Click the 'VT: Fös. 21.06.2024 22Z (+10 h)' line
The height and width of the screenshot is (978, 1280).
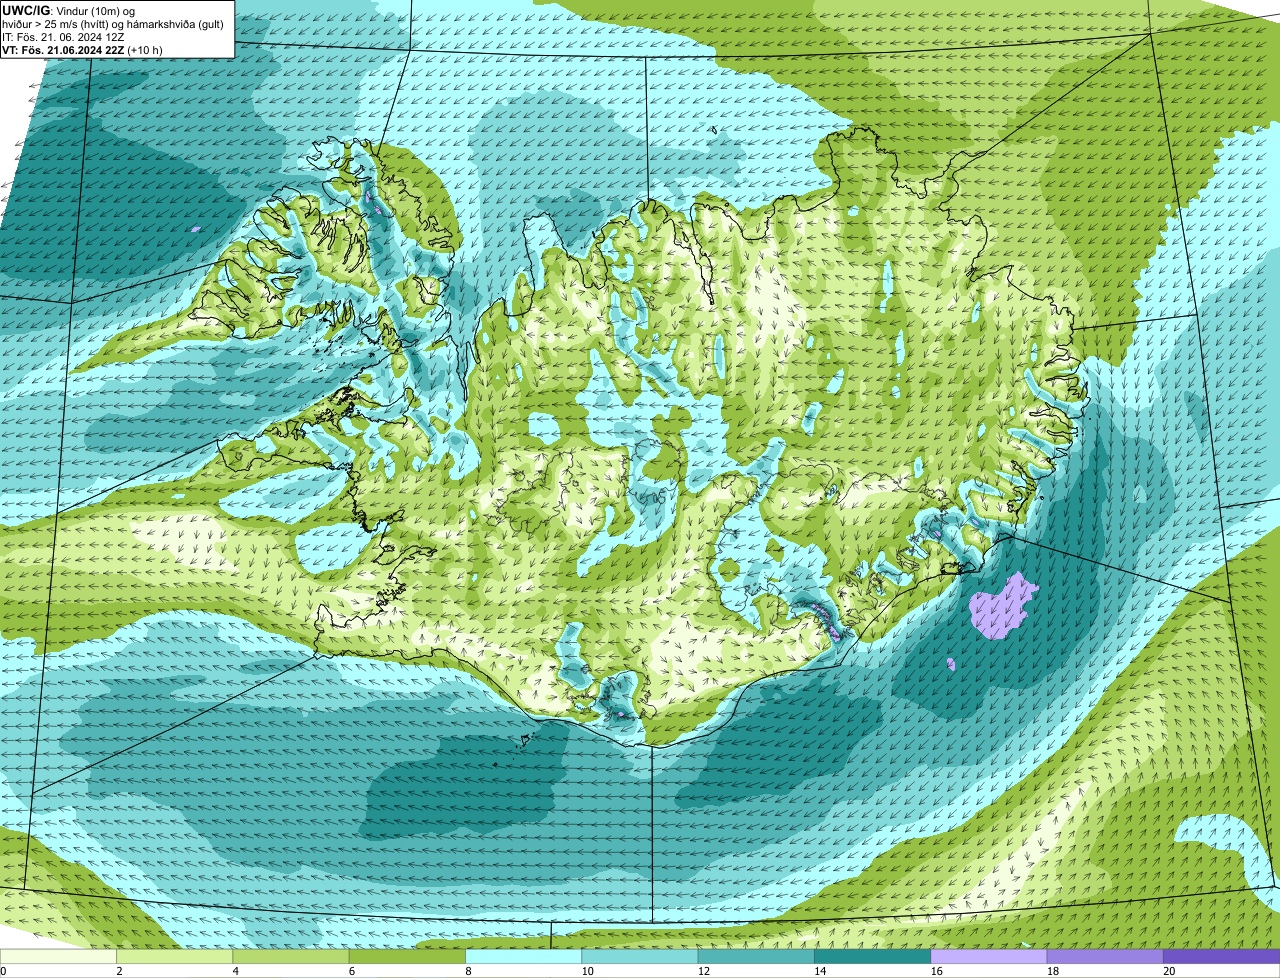coord(83,50)
